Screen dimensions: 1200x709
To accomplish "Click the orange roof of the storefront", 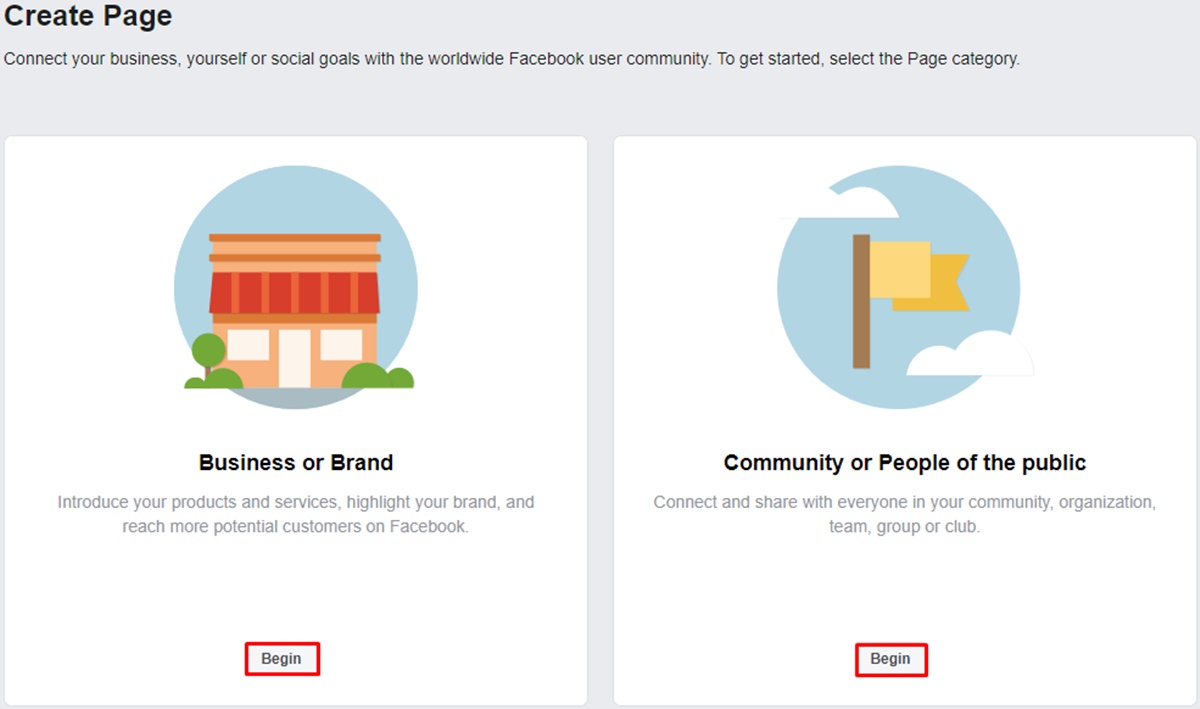I will click(295, 248).
